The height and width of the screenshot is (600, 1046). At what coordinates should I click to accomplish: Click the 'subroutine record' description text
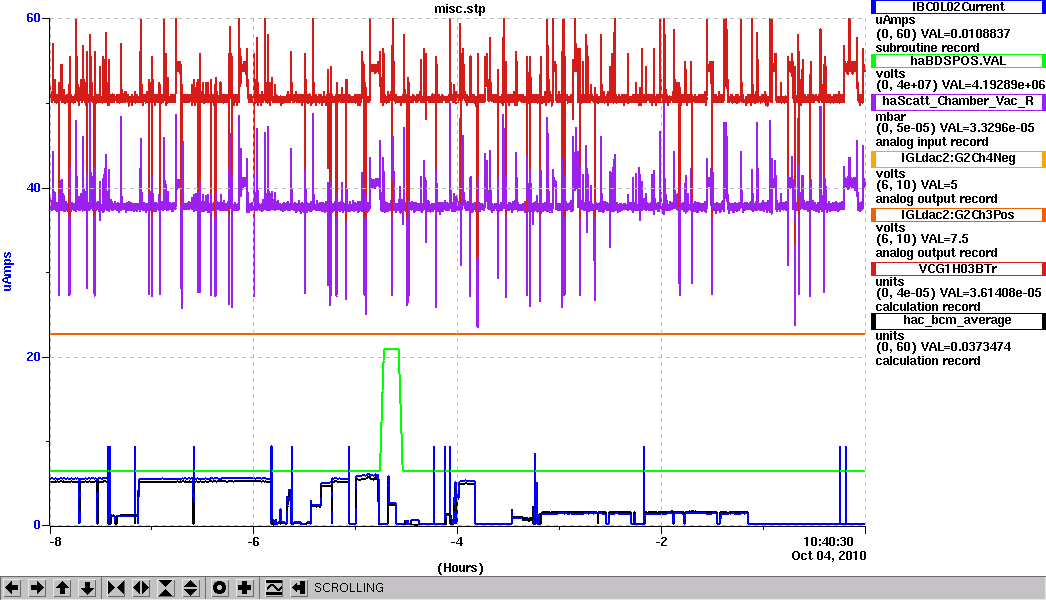[927, 47]
